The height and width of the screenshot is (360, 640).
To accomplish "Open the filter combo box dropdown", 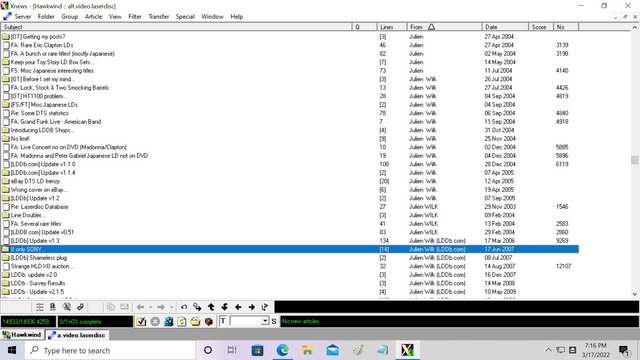I will 265,321.
